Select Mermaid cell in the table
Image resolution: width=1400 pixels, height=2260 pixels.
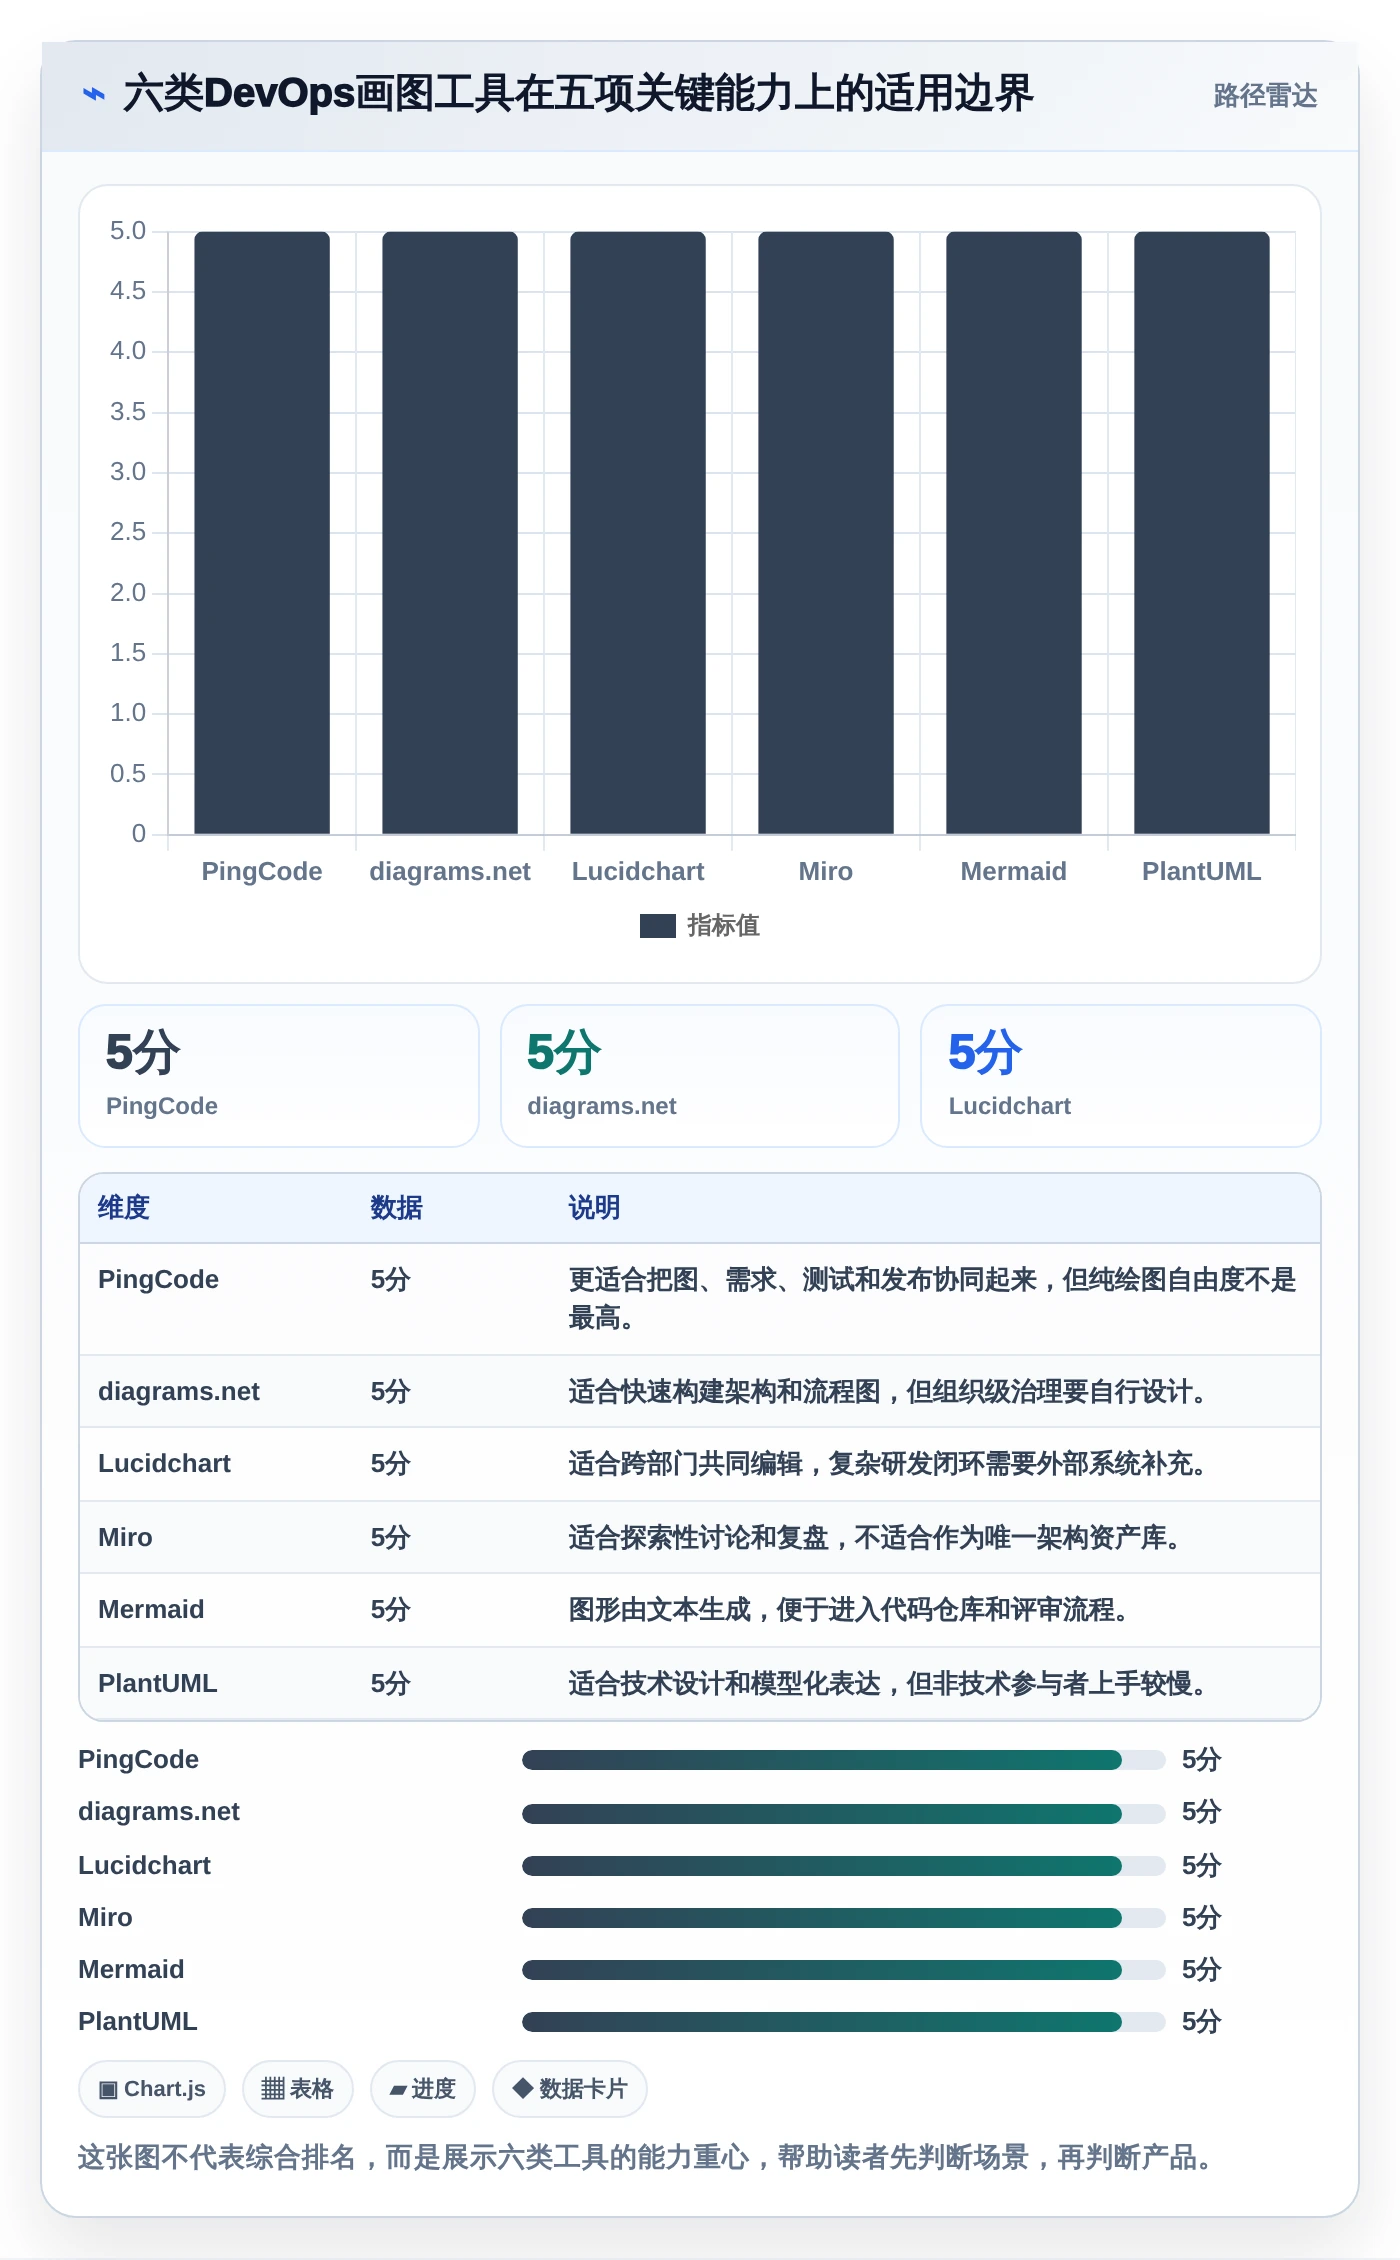(x=151, y=1610)
